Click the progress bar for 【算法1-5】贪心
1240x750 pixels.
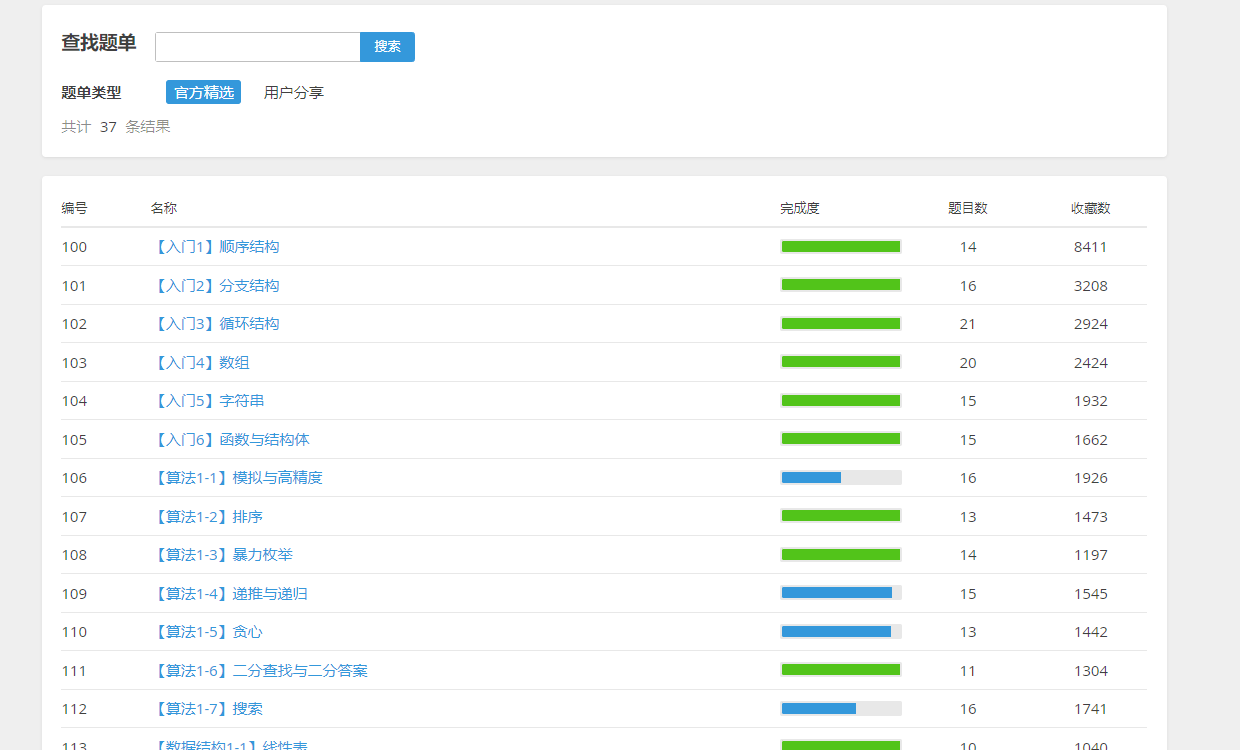pyautogui.click(x=841, y=632)
